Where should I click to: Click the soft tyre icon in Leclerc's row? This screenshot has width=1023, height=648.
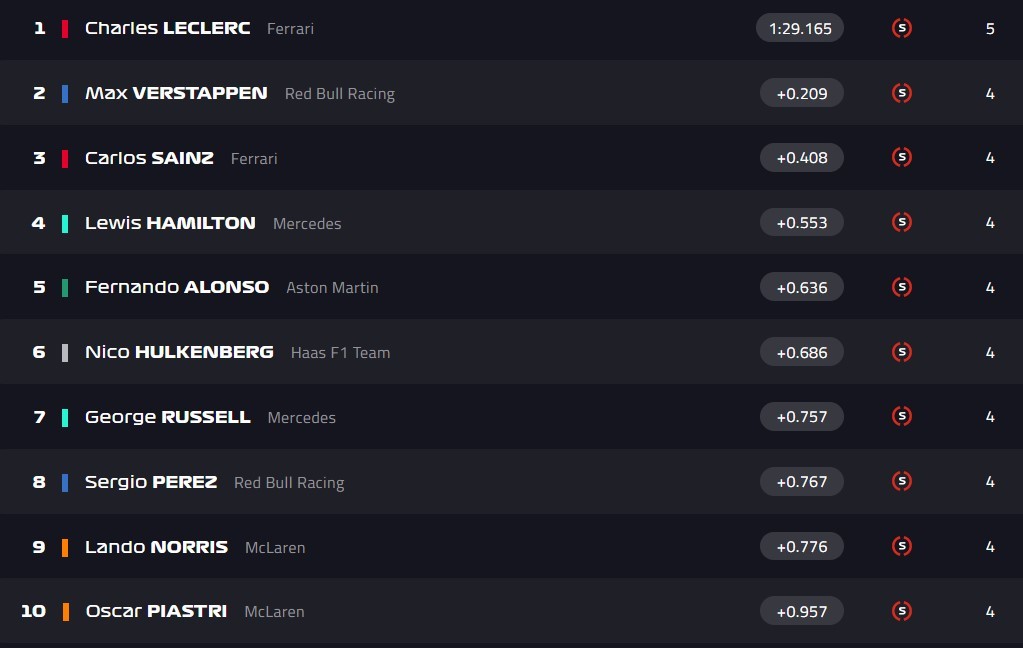(901, 28)
